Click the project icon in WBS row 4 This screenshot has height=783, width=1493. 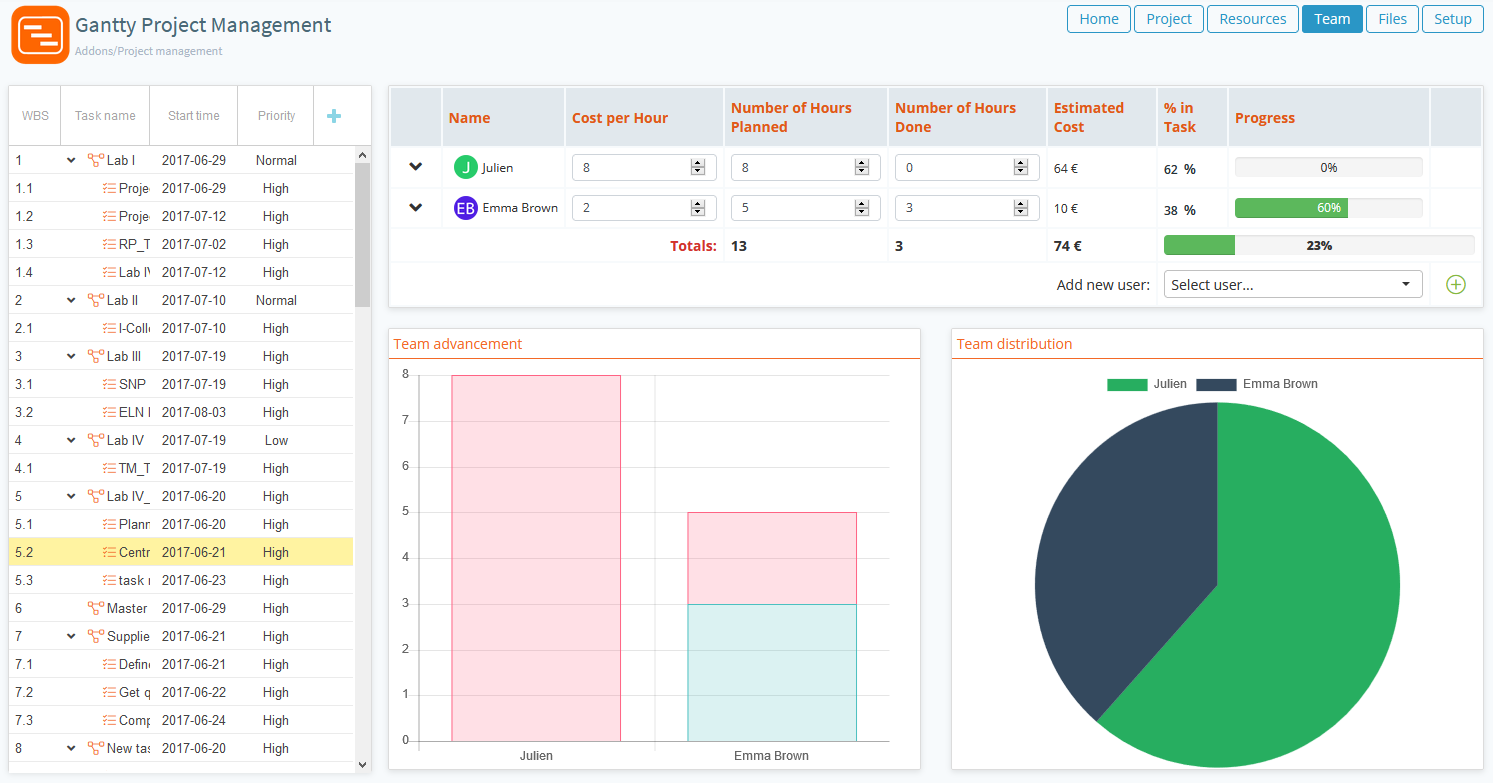(x=96, y=440)
